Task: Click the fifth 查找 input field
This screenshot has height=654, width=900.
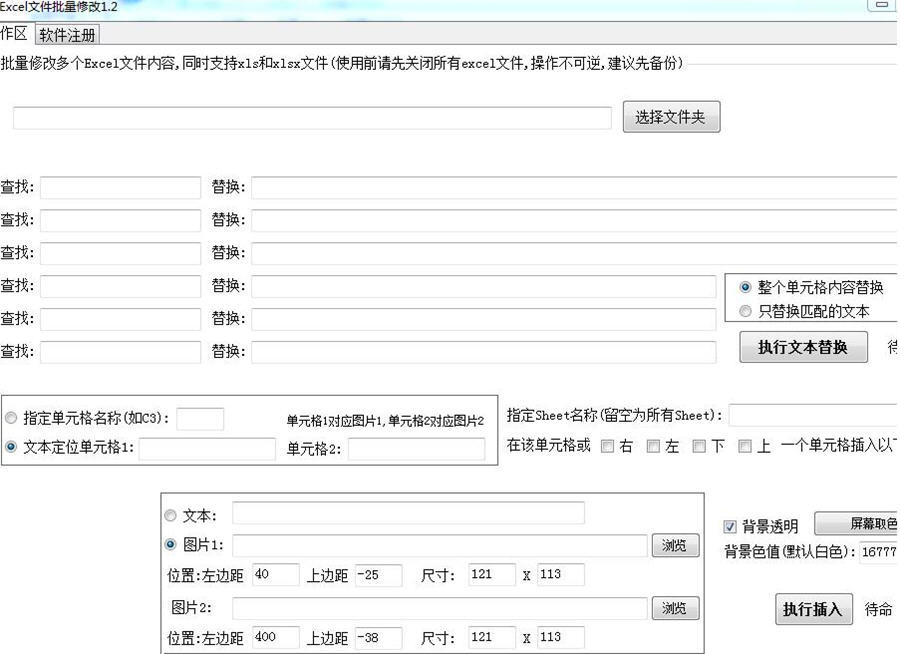Action: coord(121,319)
